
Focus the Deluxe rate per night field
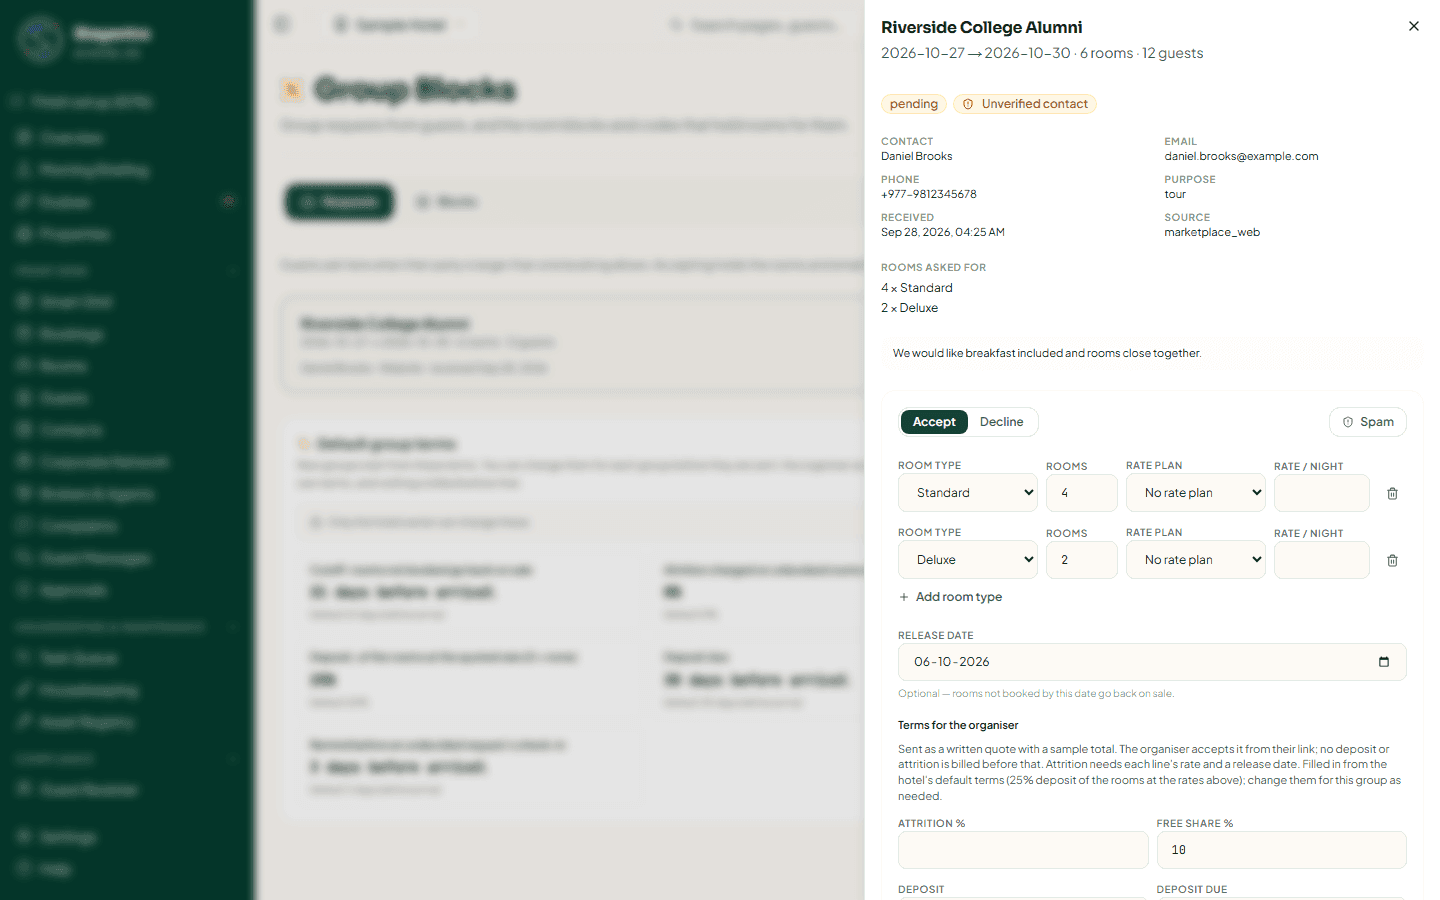coord(1322,560)
